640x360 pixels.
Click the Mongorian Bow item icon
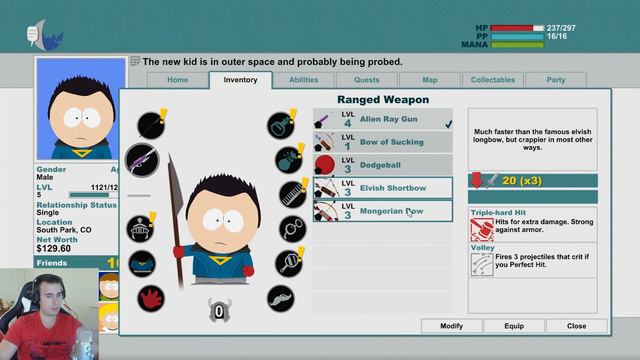[326, 211]
